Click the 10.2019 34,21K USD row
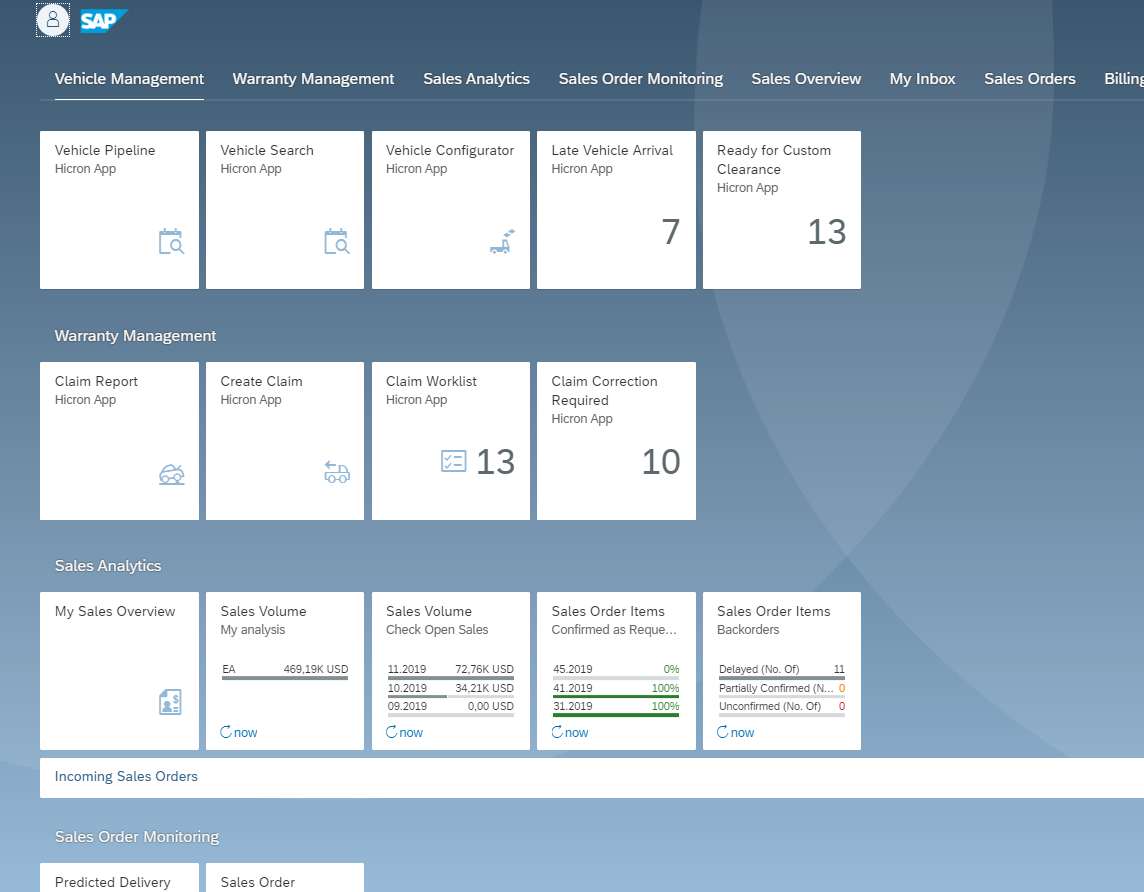This screenshot has height=892, width=1144. click(451, 690)
